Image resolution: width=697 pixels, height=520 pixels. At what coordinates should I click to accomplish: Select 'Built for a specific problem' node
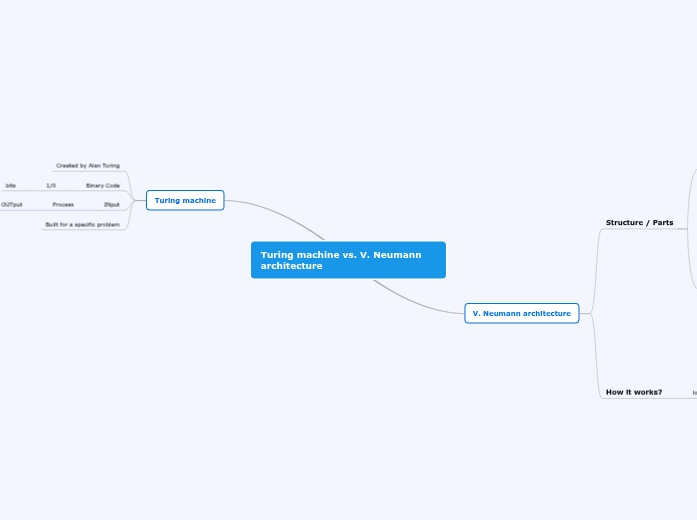point(82,224)
